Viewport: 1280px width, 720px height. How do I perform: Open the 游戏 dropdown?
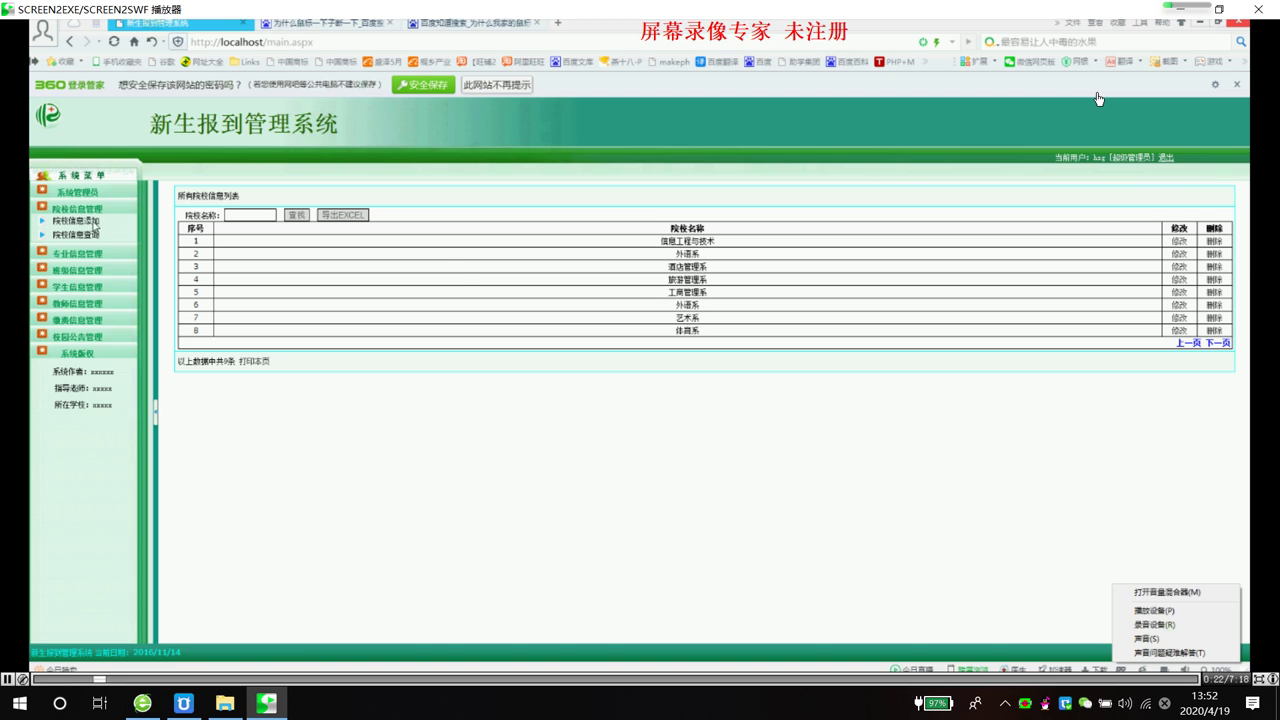[x=1214, y=62]
